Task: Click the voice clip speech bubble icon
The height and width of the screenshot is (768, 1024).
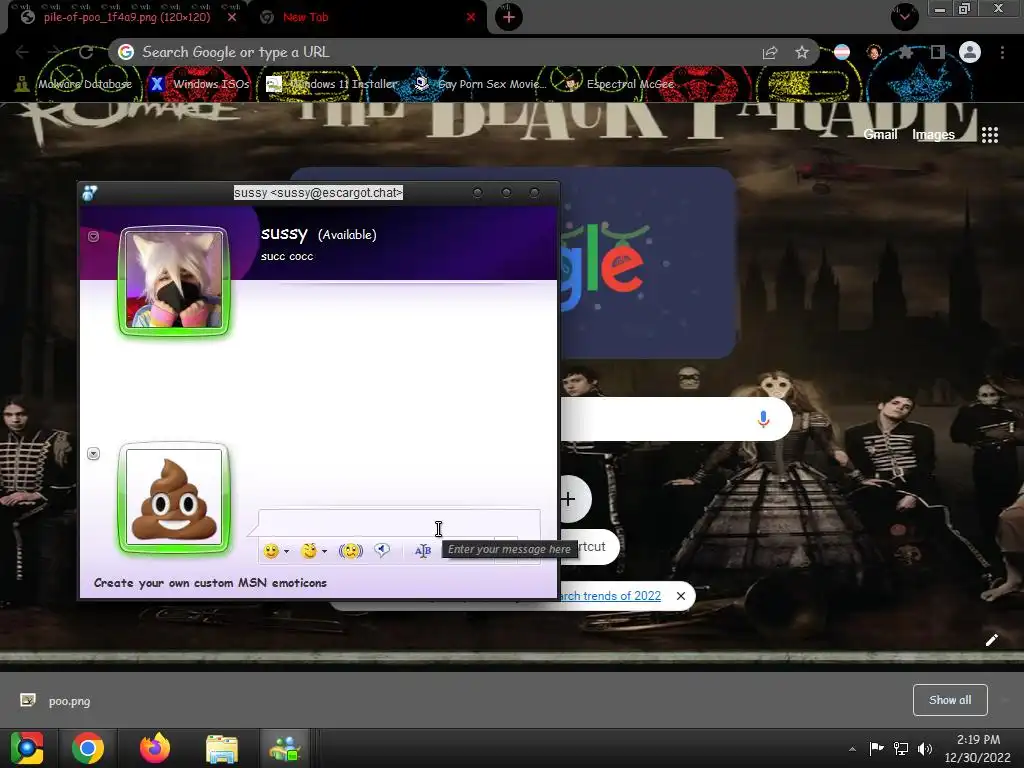Action: tap(383, 551)
